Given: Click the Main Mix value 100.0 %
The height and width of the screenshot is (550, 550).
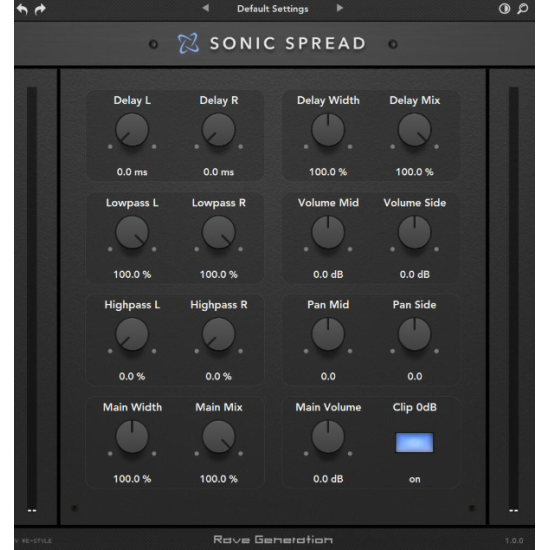Looking at the screenshot, I should (219, 479).
